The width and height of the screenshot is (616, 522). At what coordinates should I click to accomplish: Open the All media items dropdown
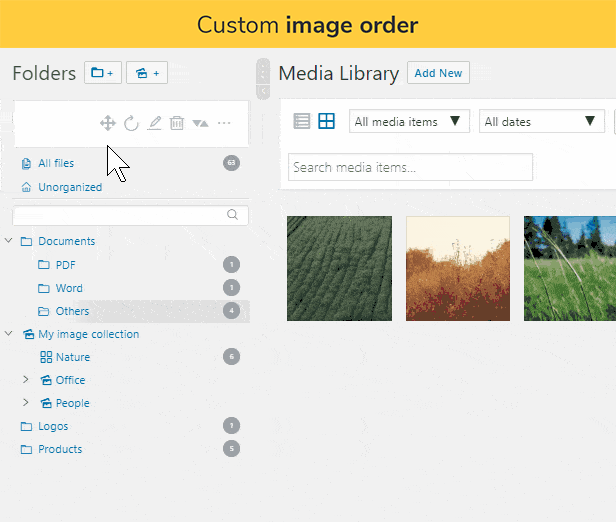410,122
